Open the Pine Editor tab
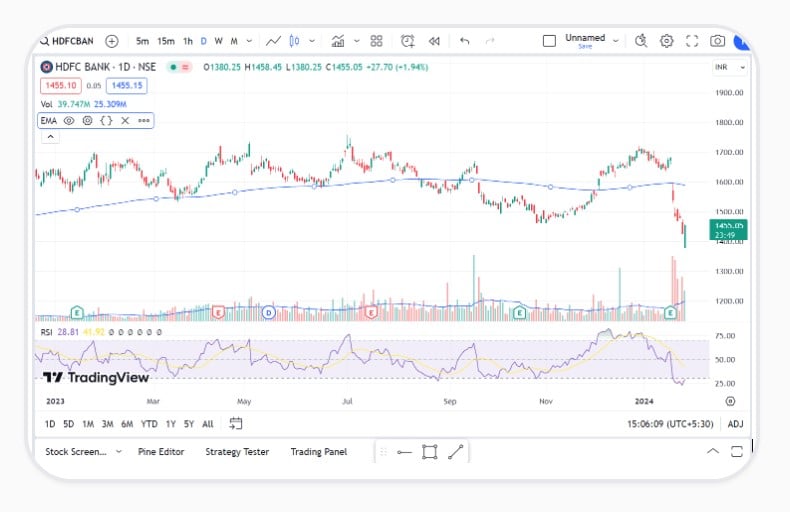 point(161,452)
